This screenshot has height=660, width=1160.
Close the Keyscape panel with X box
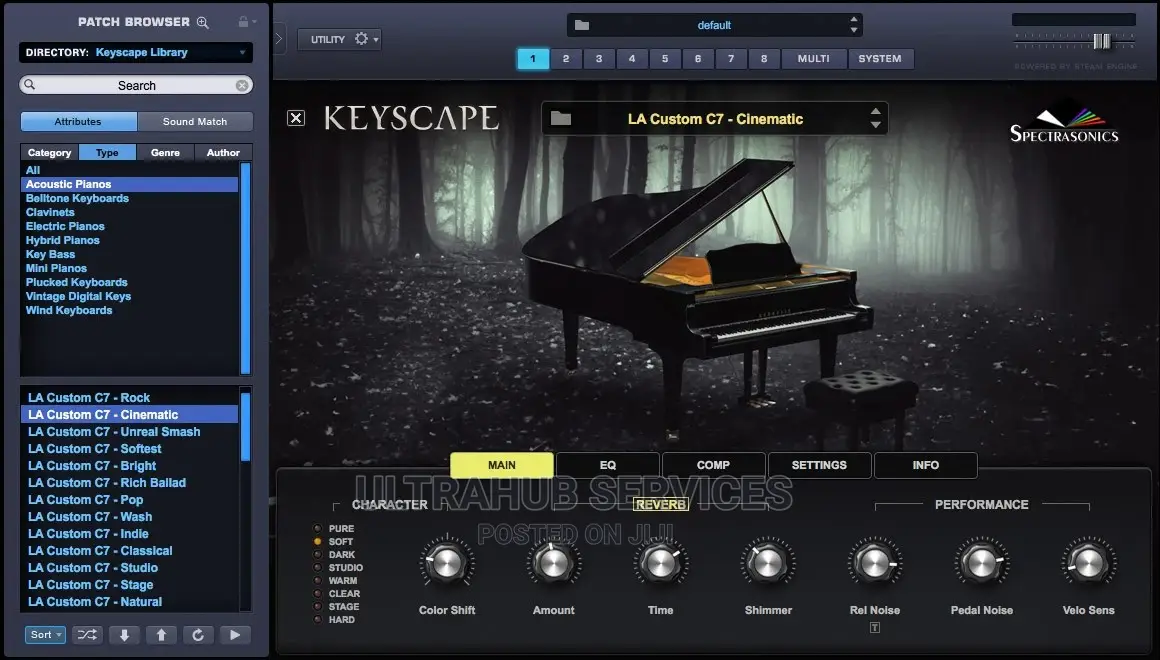click(296, 118)
